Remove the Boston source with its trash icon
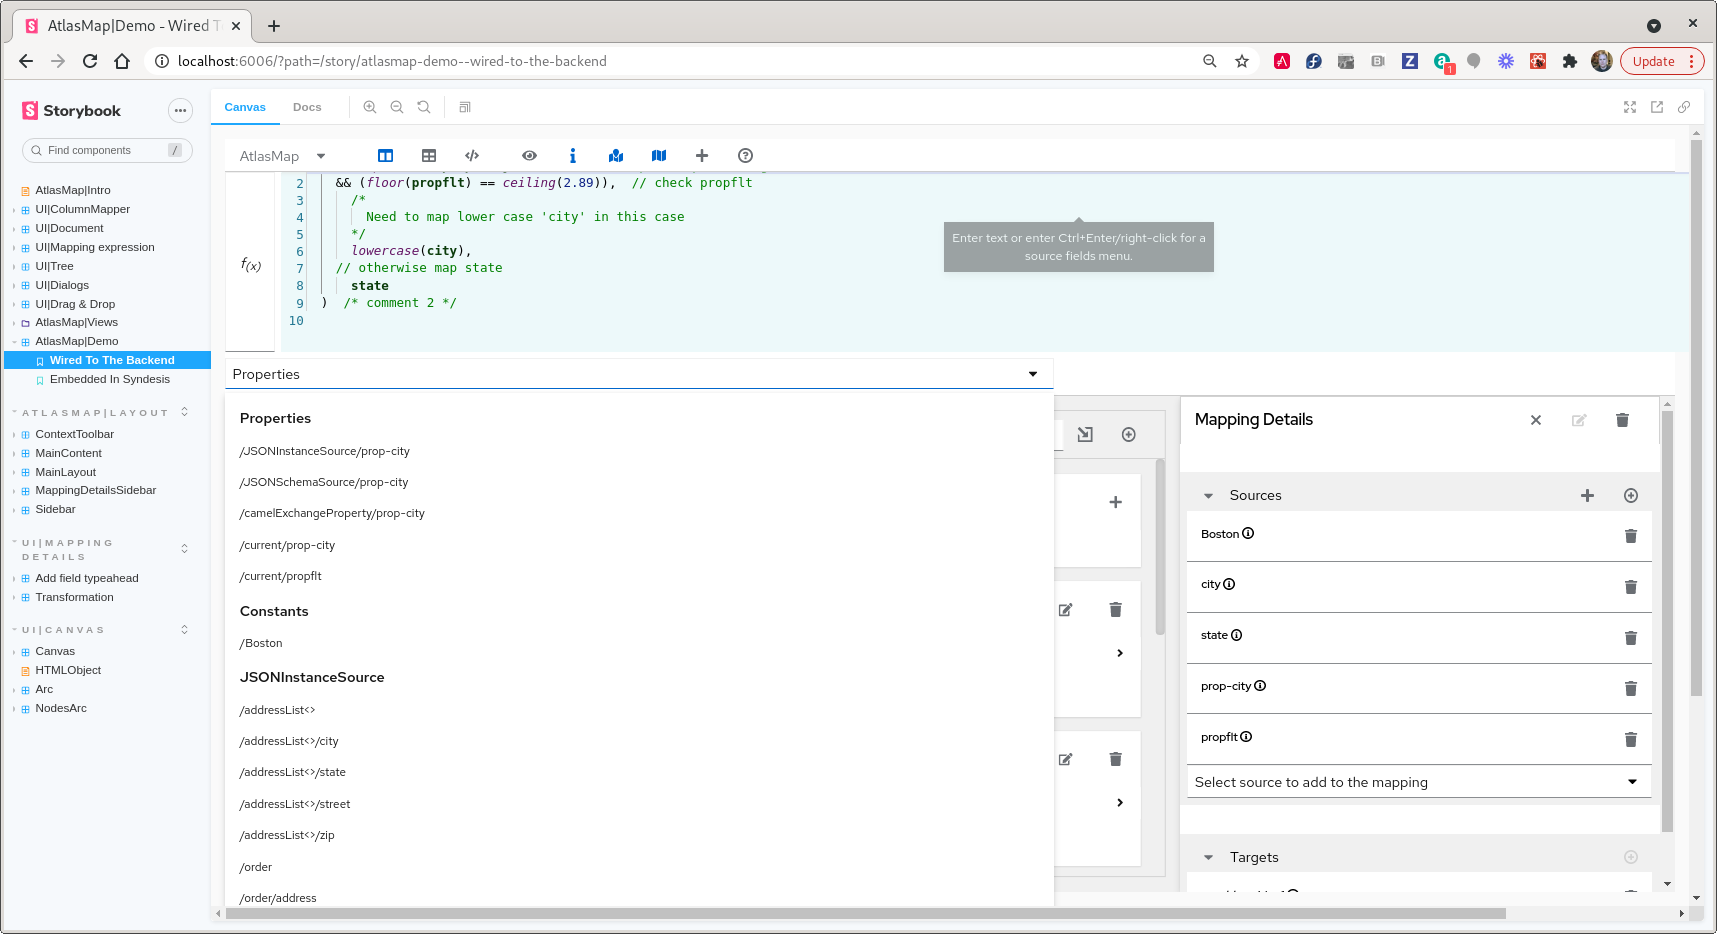 1631,535
